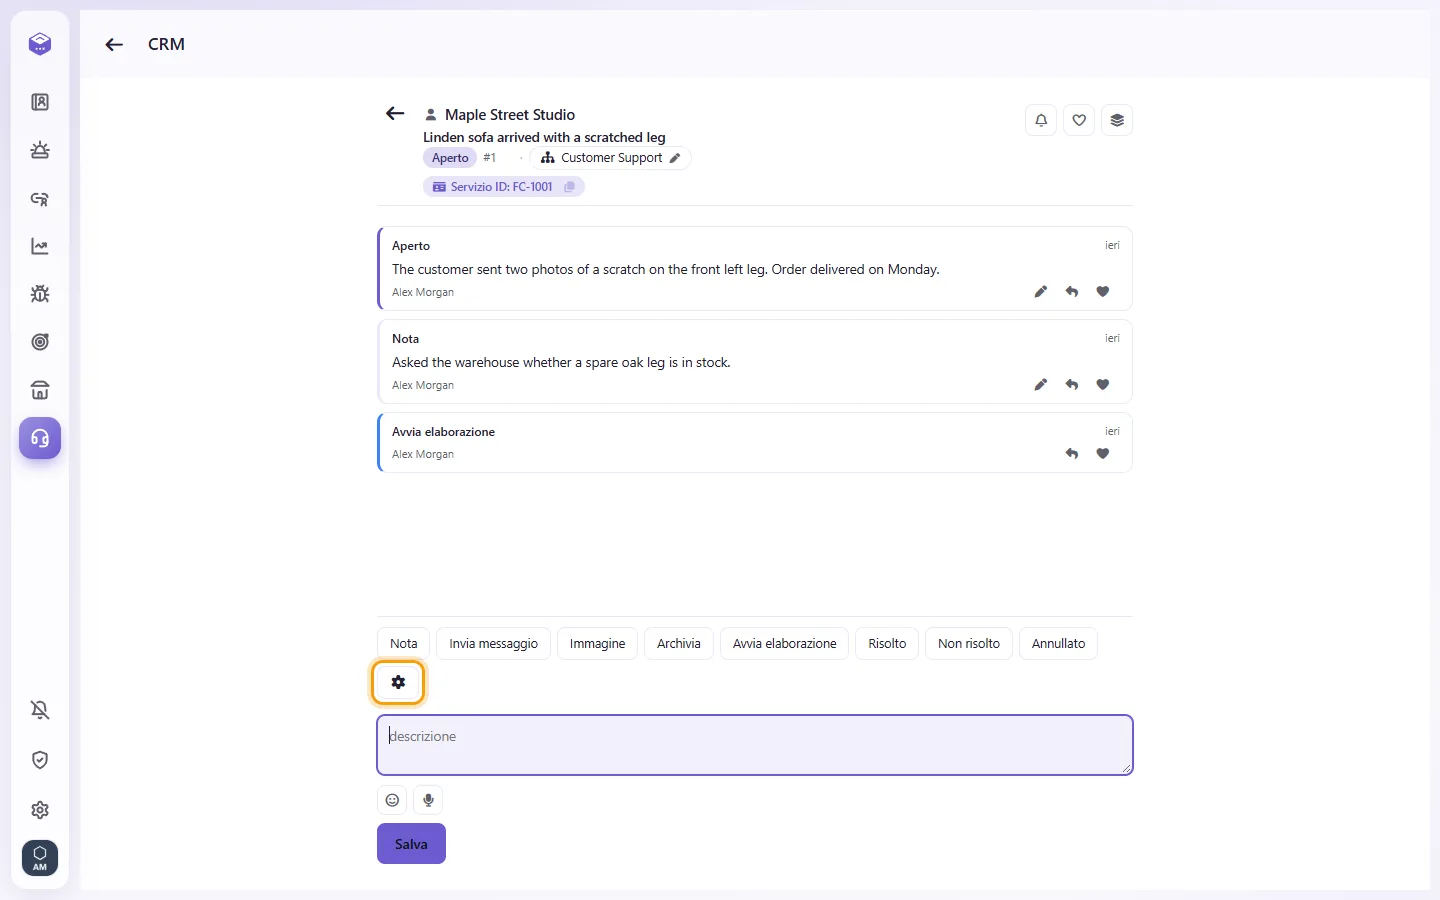Open the gear settings for action buttons
The width and height of the screenshot is (1440, 900).
click(398, 682)
